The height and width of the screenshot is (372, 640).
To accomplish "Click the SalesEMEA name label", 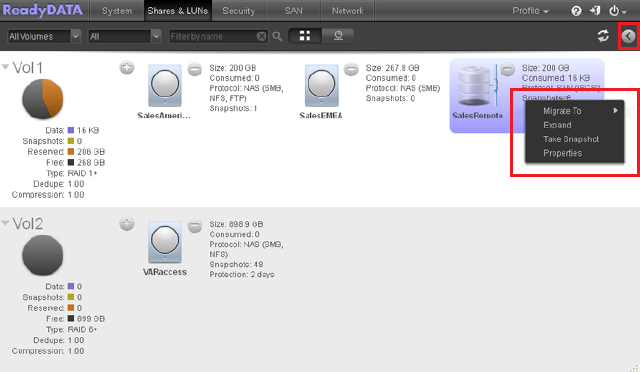I will coord(321,116).
